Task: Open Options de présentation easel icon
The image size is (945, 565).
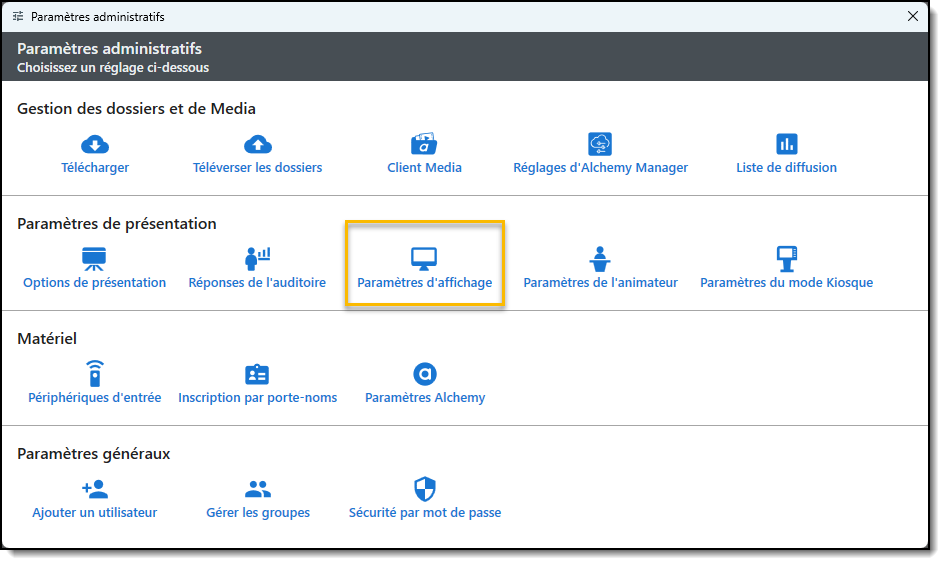Action: (x=94, y=259)
